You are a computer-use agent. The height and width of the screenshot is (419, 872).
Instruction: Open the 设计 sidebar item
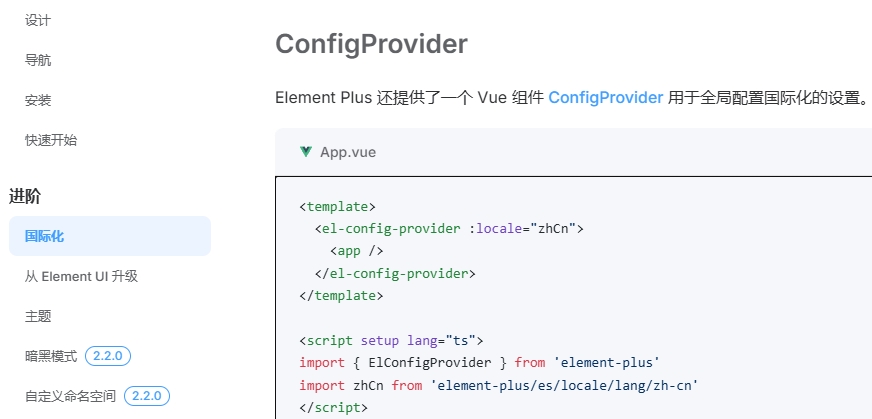(x=38, y=20)
